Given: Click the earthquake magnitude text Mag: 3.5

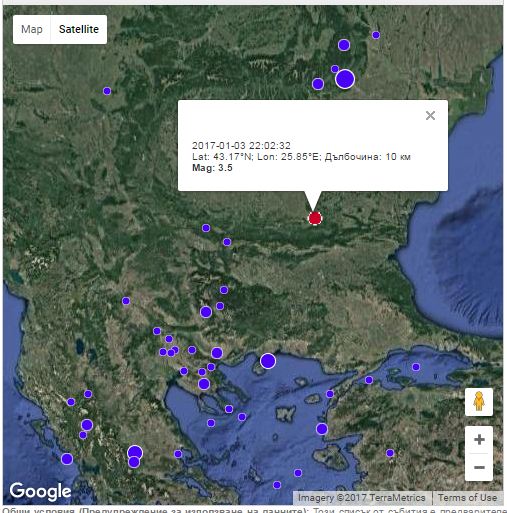Looking at the screenshot, I should click(x=212, y=168).
